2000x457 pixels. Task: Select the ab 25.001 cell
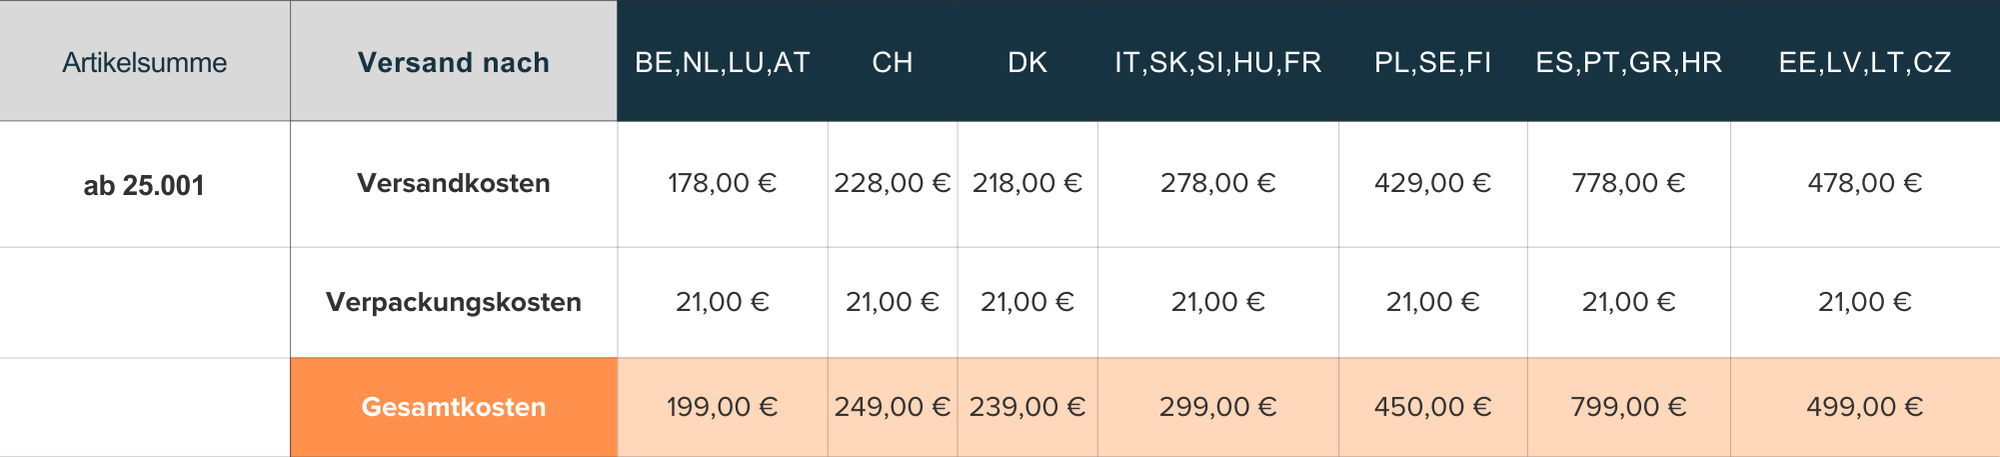point(144,185)
